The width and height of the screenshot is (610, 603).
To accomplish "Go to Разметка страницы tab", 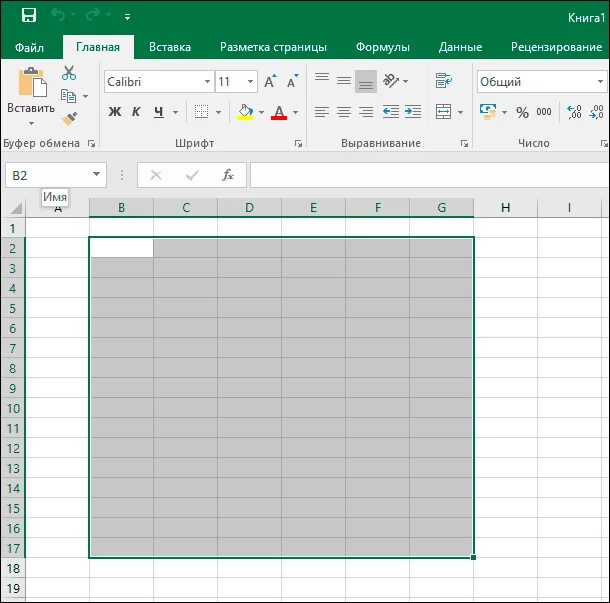I will click(x=273, y=47).
